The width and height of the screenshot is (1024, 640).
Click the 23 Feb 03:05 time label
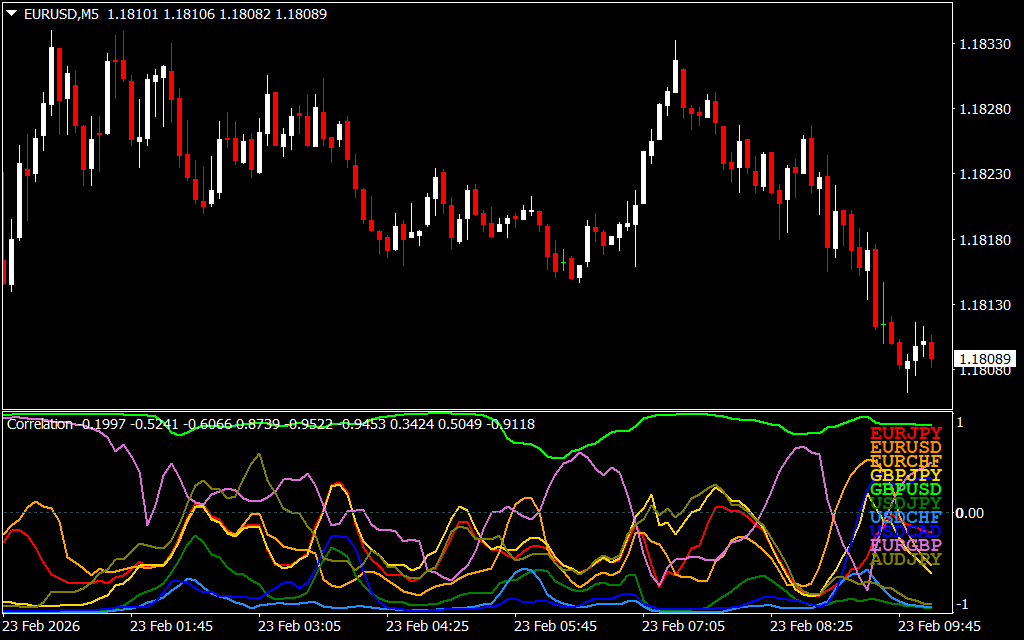point(300,626)
